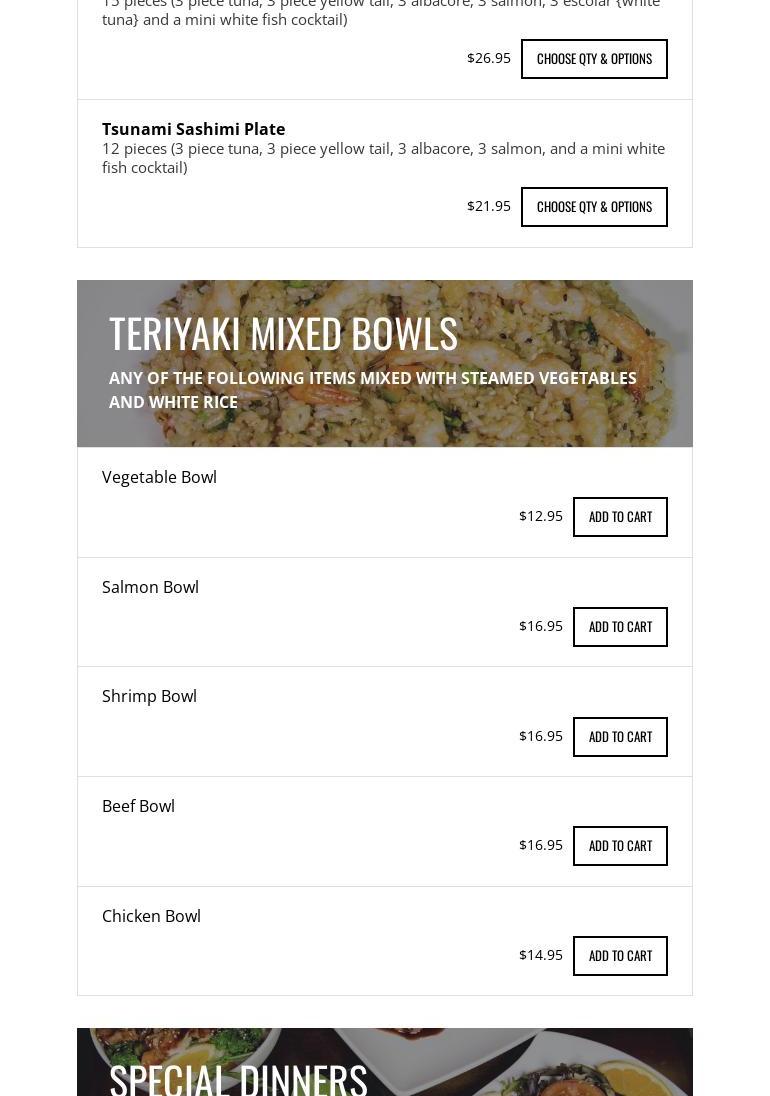
Task: Click Choose Qty & Options beside $26.95
Action: click(594, 59)
